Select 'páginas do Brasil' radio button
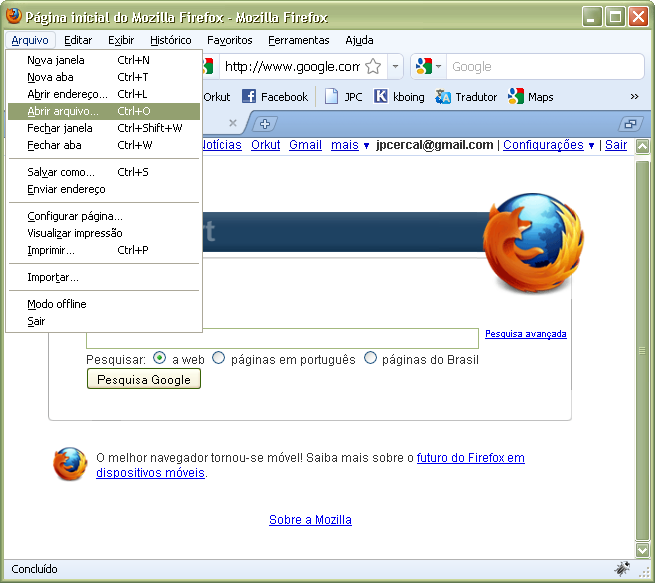Screen dimensions: 655x583 [370, 358]
